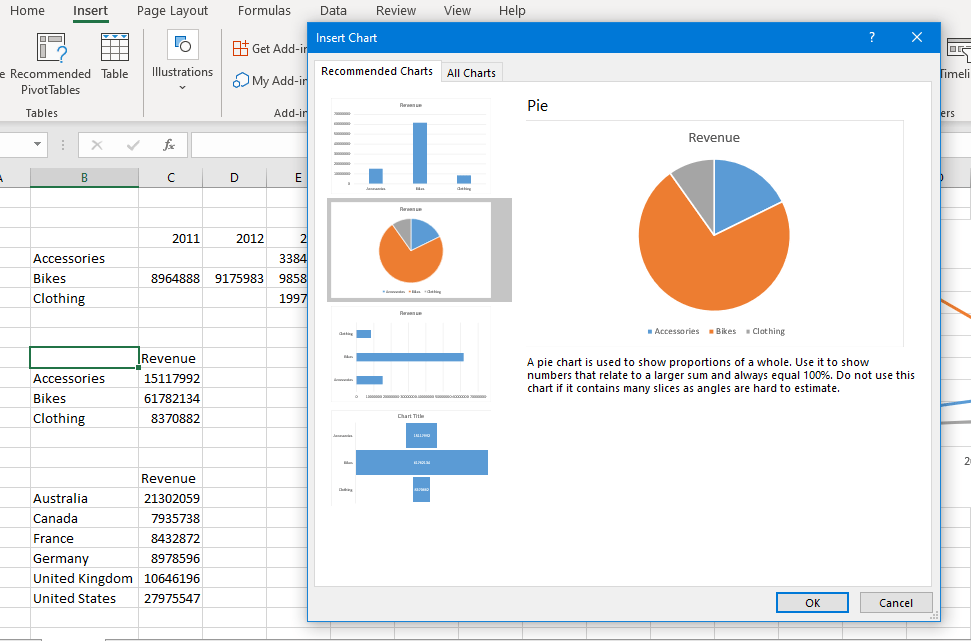The height and width of the screenshot is (641, 971).
Task: Pick the funnel chart thumbnail
Action: coord(411,457)
